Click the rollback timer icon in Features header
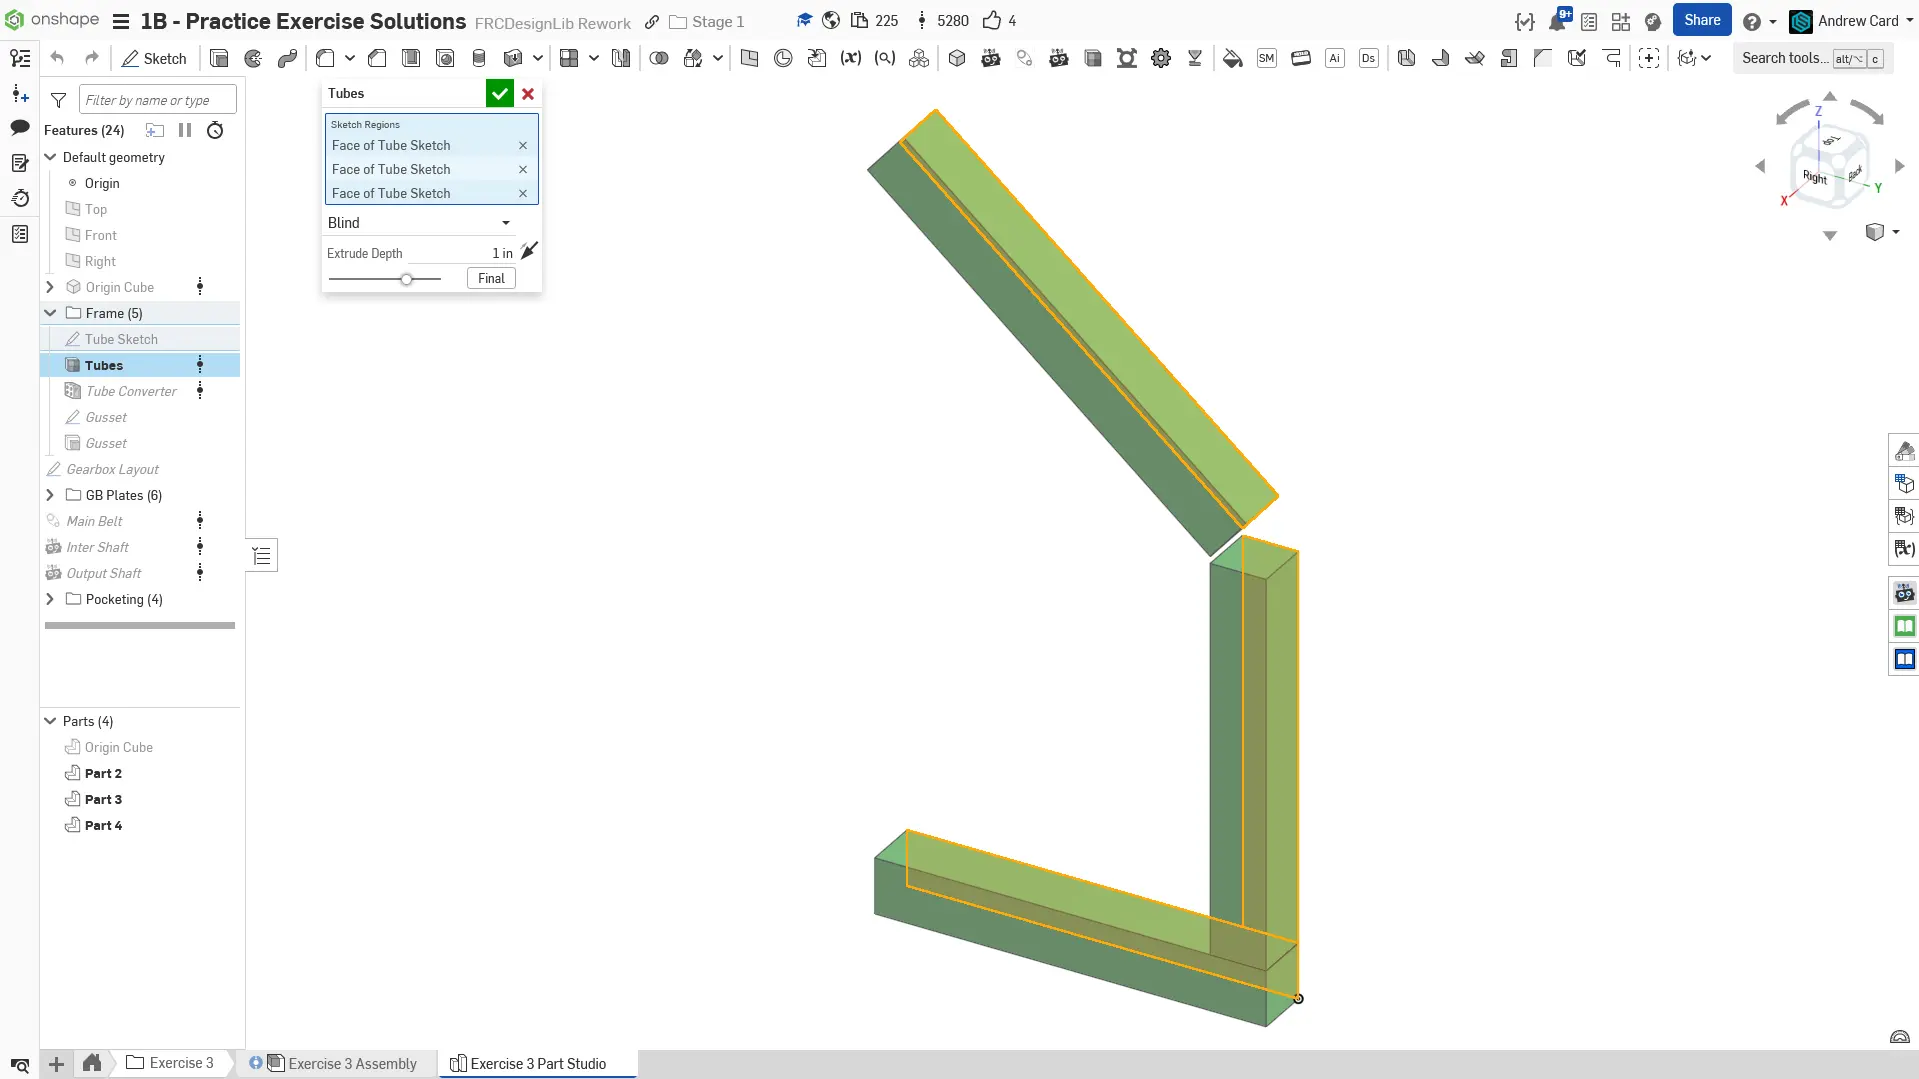This screenshot has width=1919, height=1079. point(215,130)
